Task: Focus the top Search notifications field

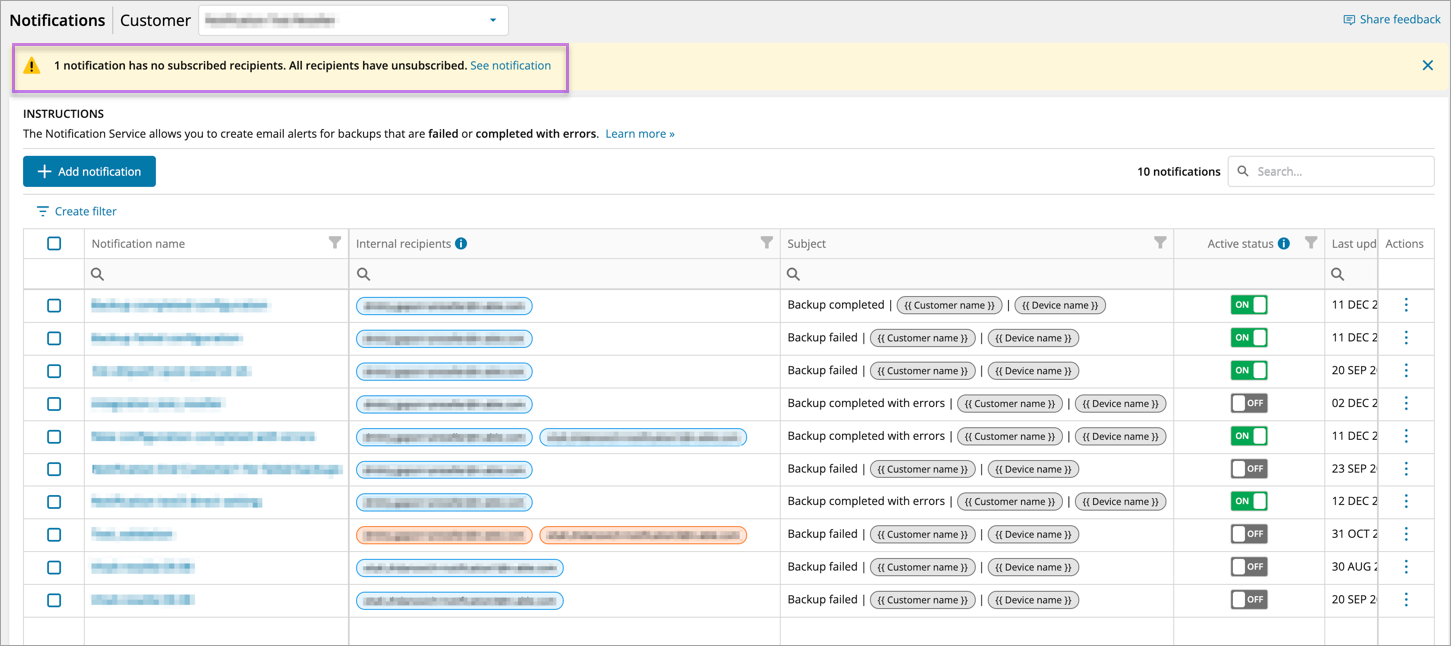Action: (1331, 171)
